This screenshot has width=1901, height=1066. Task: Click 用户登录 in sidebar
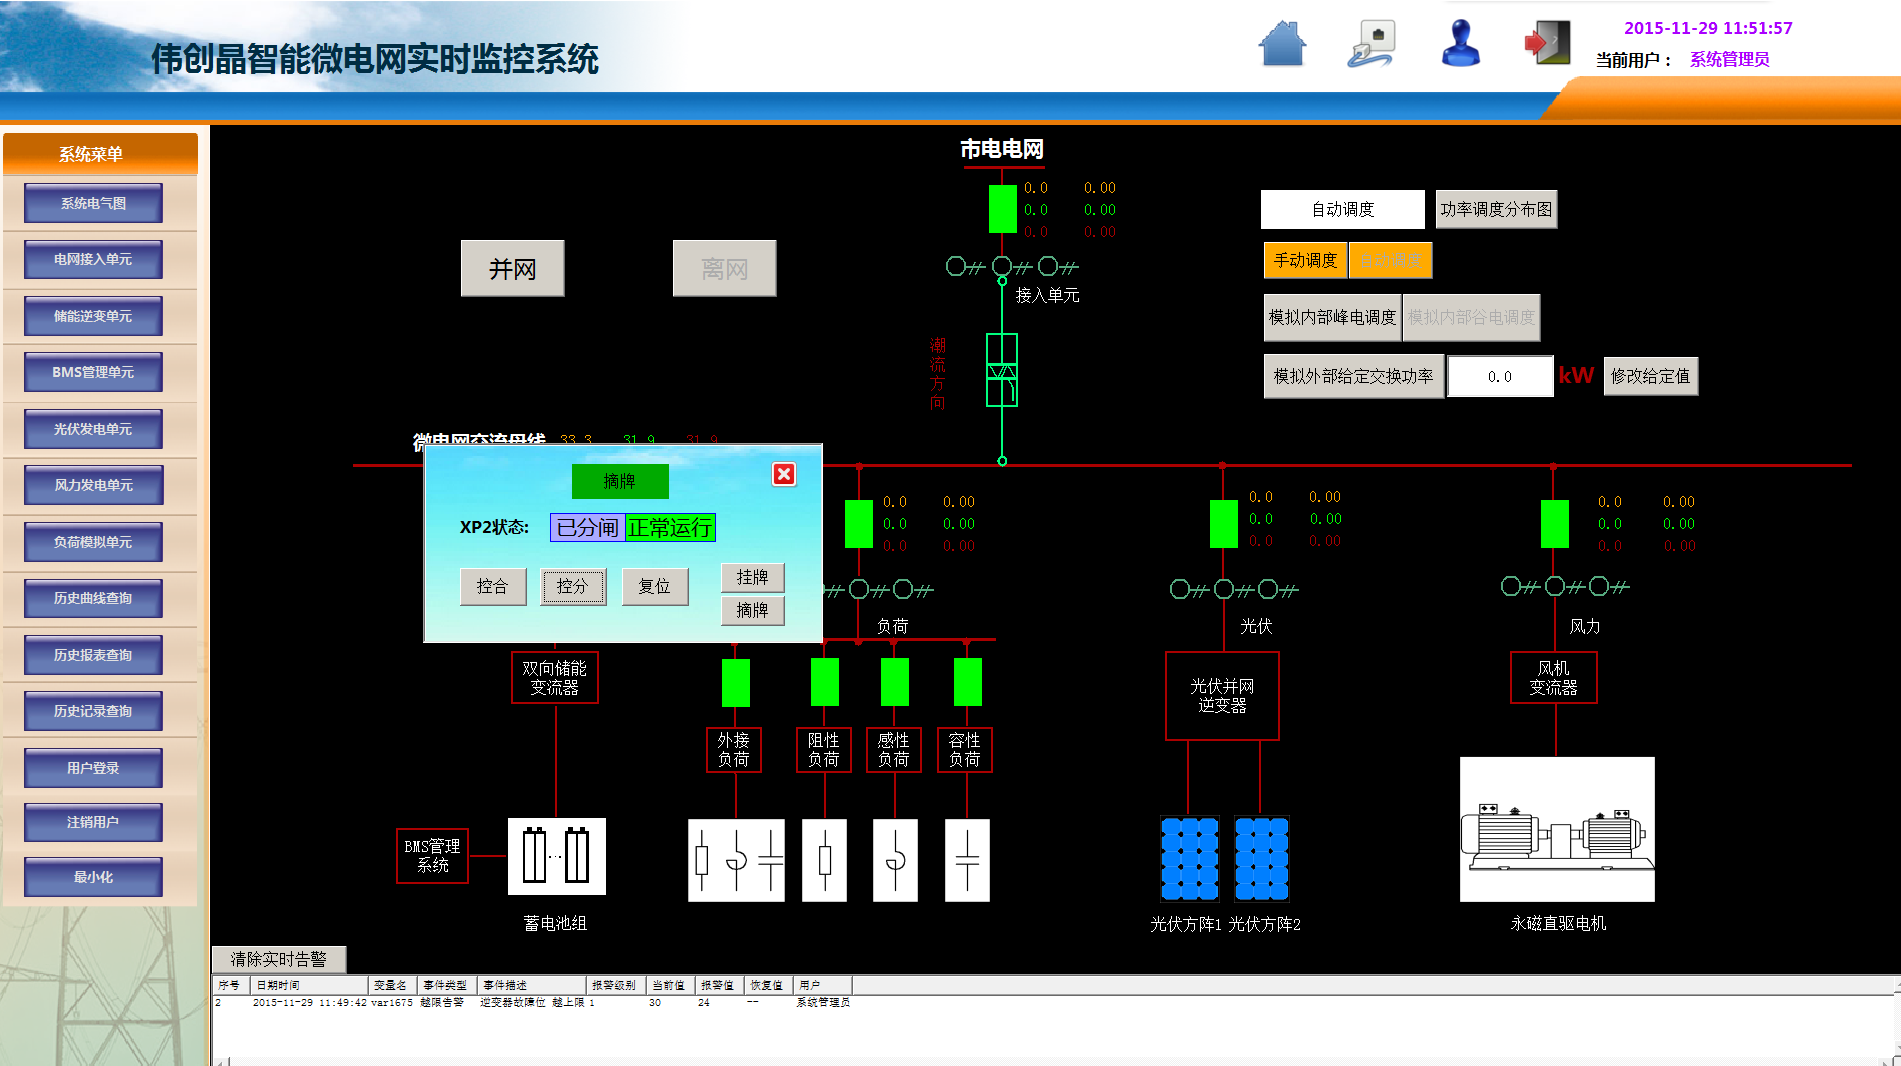93,768
